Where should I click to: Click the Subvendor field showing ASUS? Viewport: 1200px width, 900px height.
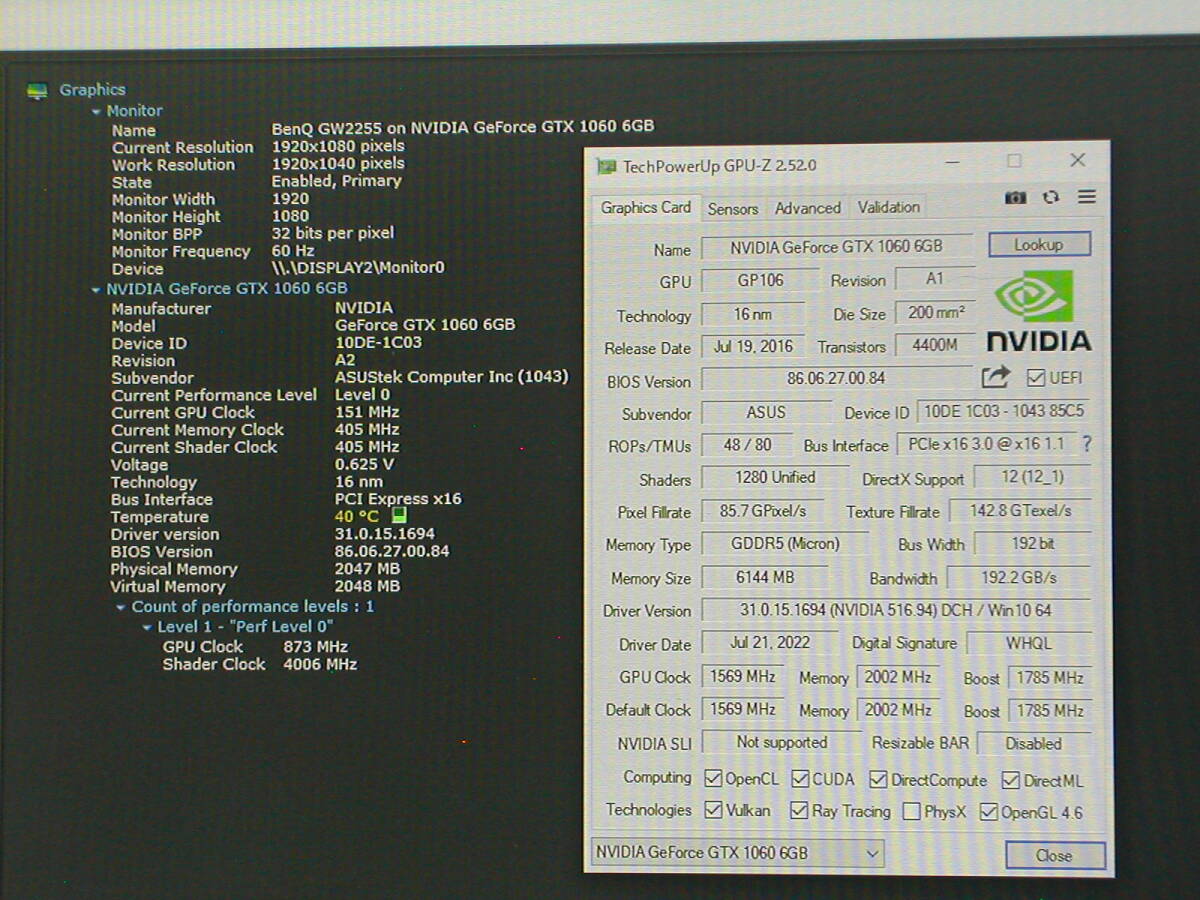pyautogui.click(x=766, y=412)
